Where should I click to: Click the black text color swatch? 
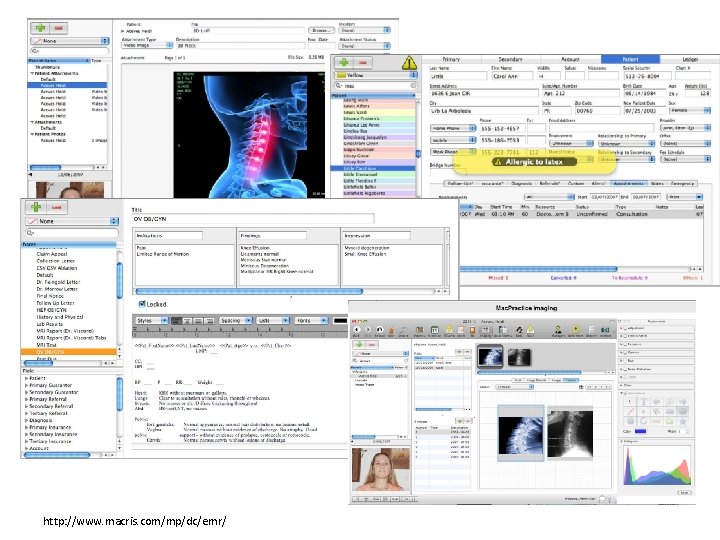341,321
